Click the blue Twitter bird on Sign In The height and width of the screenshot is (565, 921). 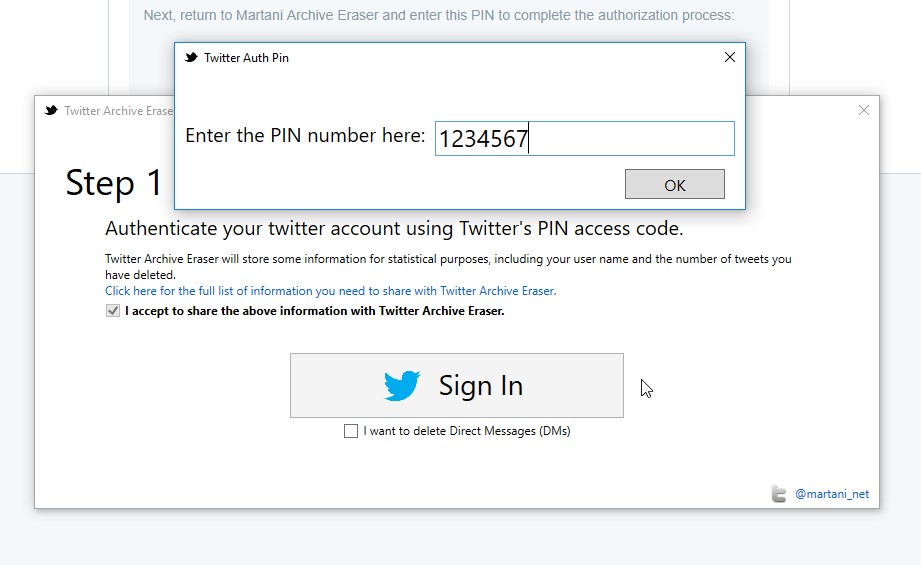[x=402, y=385]
